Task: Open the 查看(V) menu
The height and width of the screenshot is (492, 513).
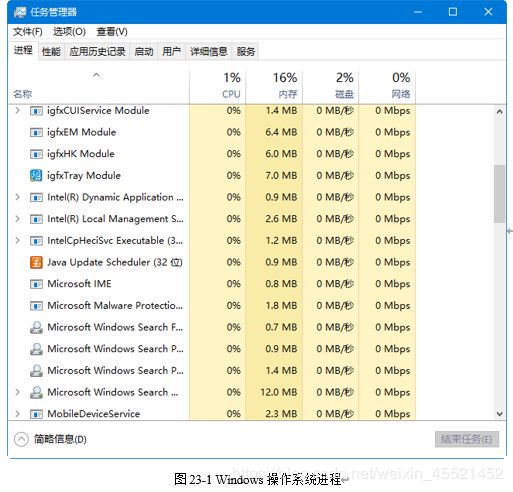Action: click(x=112, y=32)
